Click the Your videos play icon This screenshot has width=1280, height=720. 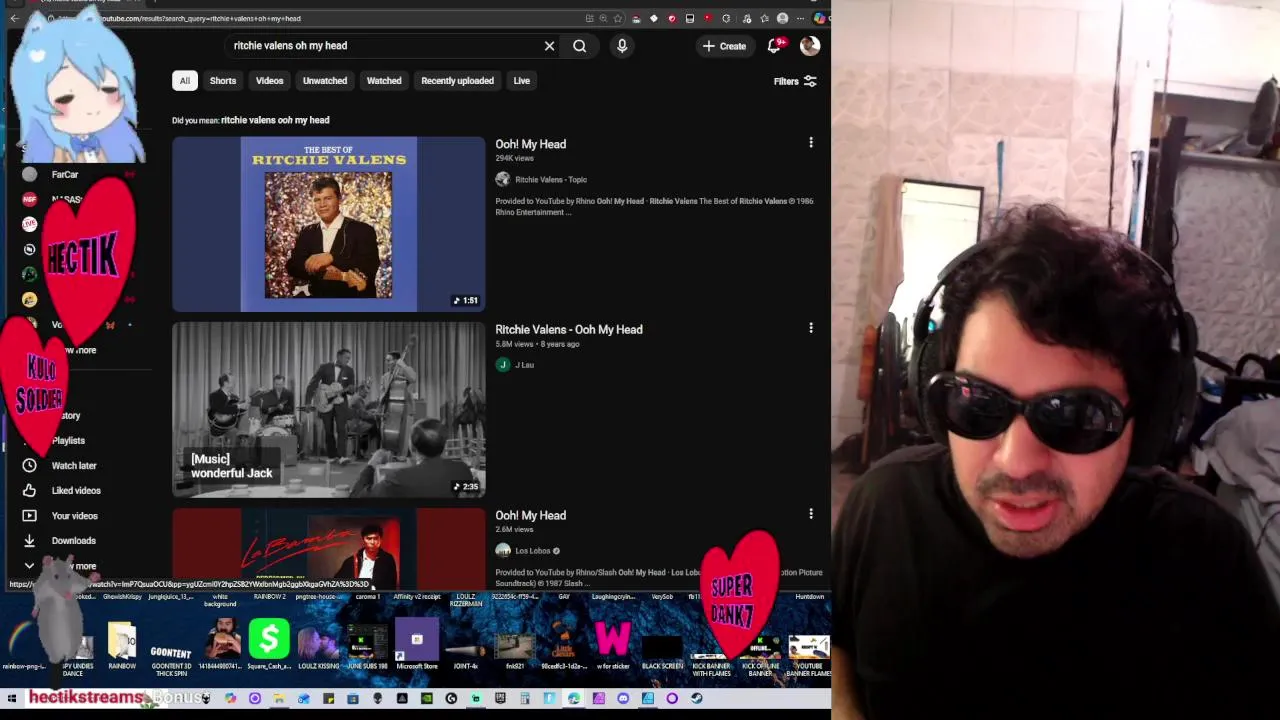pos(29,516)
